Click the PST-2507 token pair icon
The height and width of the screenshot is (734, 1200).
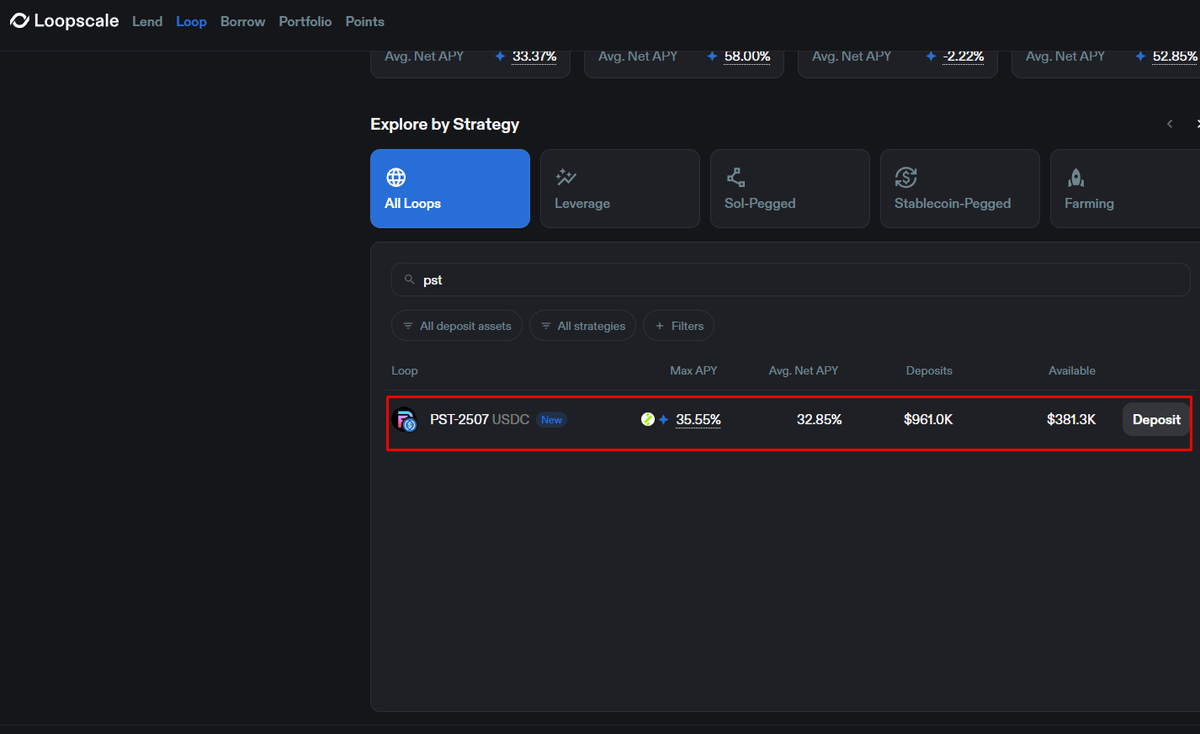point(406,420)
